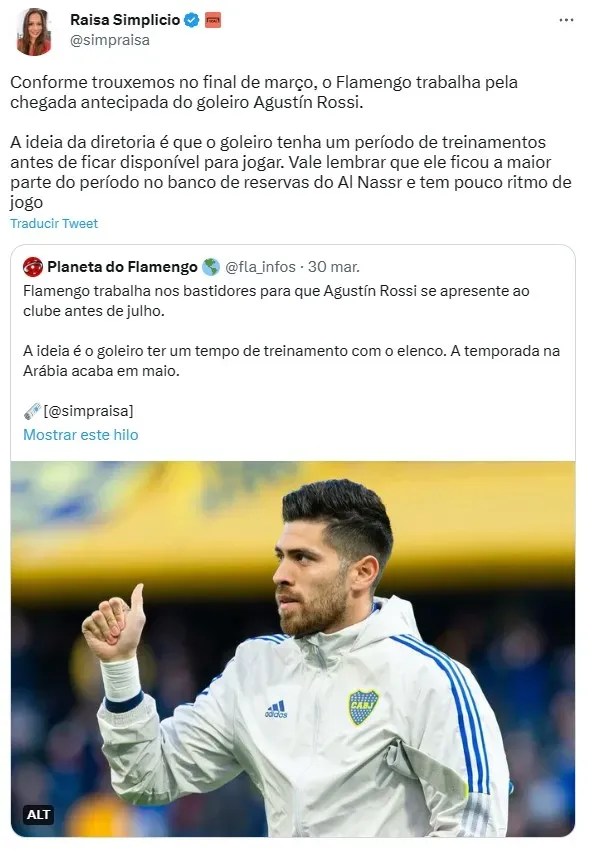Open the three-dot tweet options menu

tap(566, 20)
